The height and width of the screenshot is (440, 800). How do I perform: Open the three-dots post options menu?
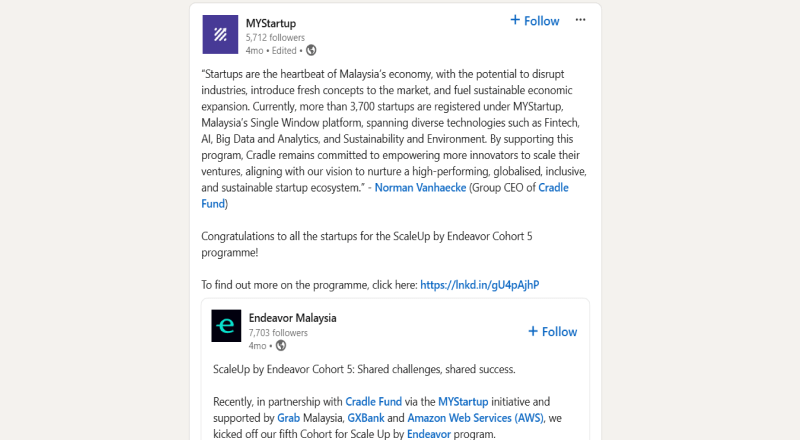pos(580,20)
